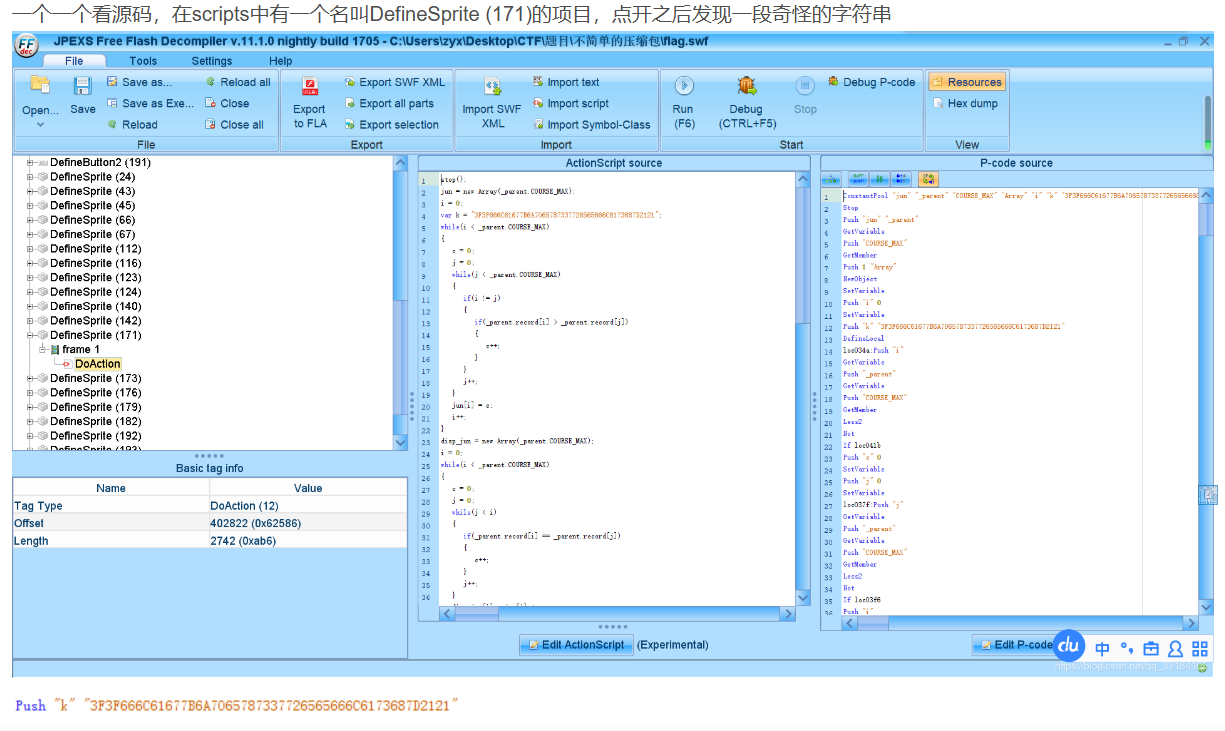Click the P-code horizontal scrollbar right arrow
This screenshot has width=1225, height=731.
[1190, 623]
